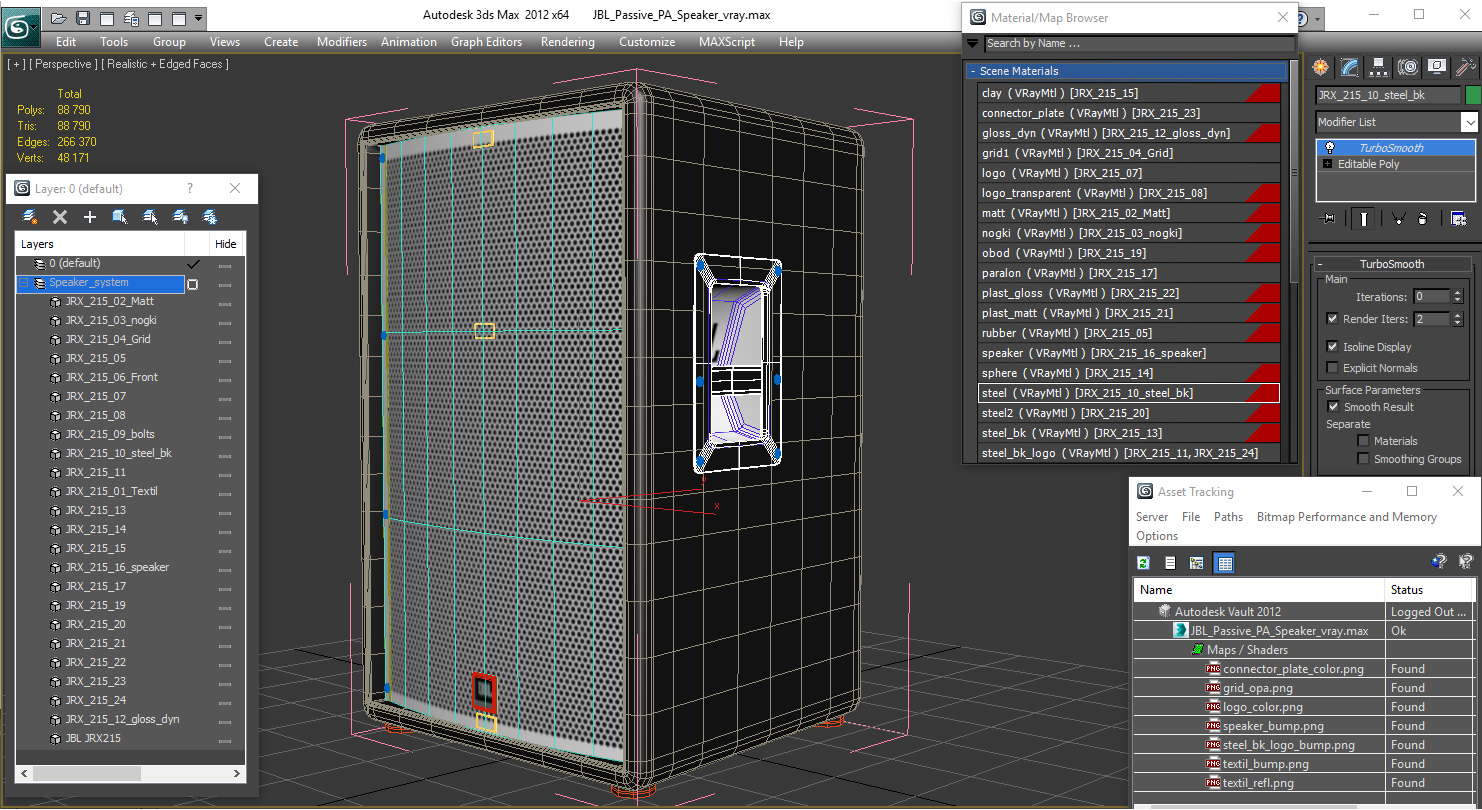Screen dimensions: 1482x810
Task: Select textil_bump.png asset row
Action: click(1265, 764)
